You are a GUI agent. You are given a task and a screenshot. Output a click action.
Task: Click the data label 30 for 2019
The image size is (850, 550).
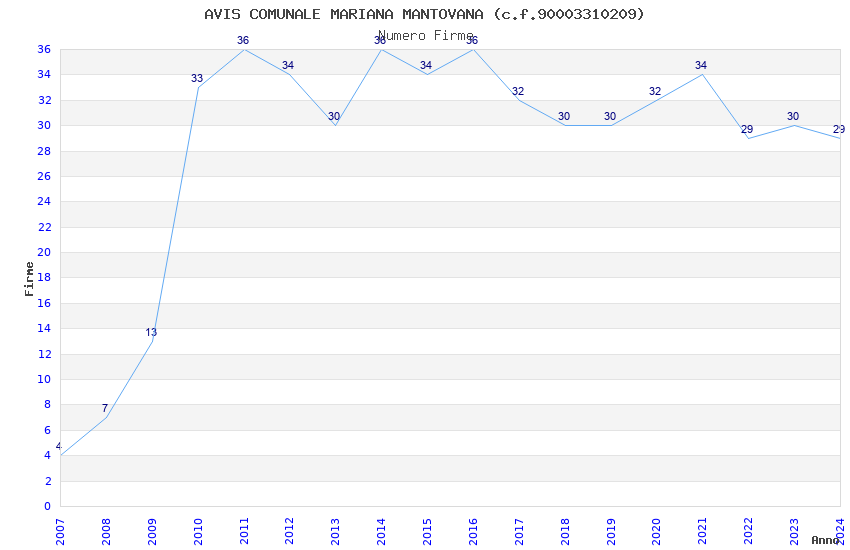[x=610, y=117]
